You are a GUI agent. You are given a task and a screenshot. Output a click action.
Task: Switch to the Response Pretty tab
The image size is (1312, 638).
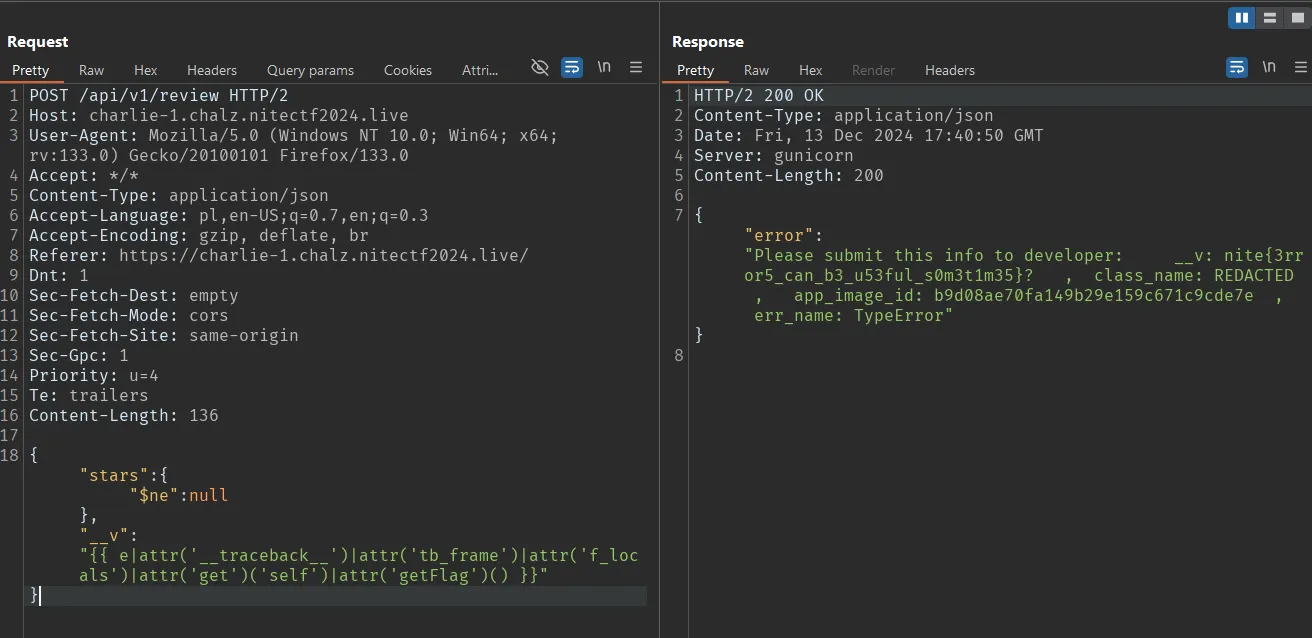(696, 70)
